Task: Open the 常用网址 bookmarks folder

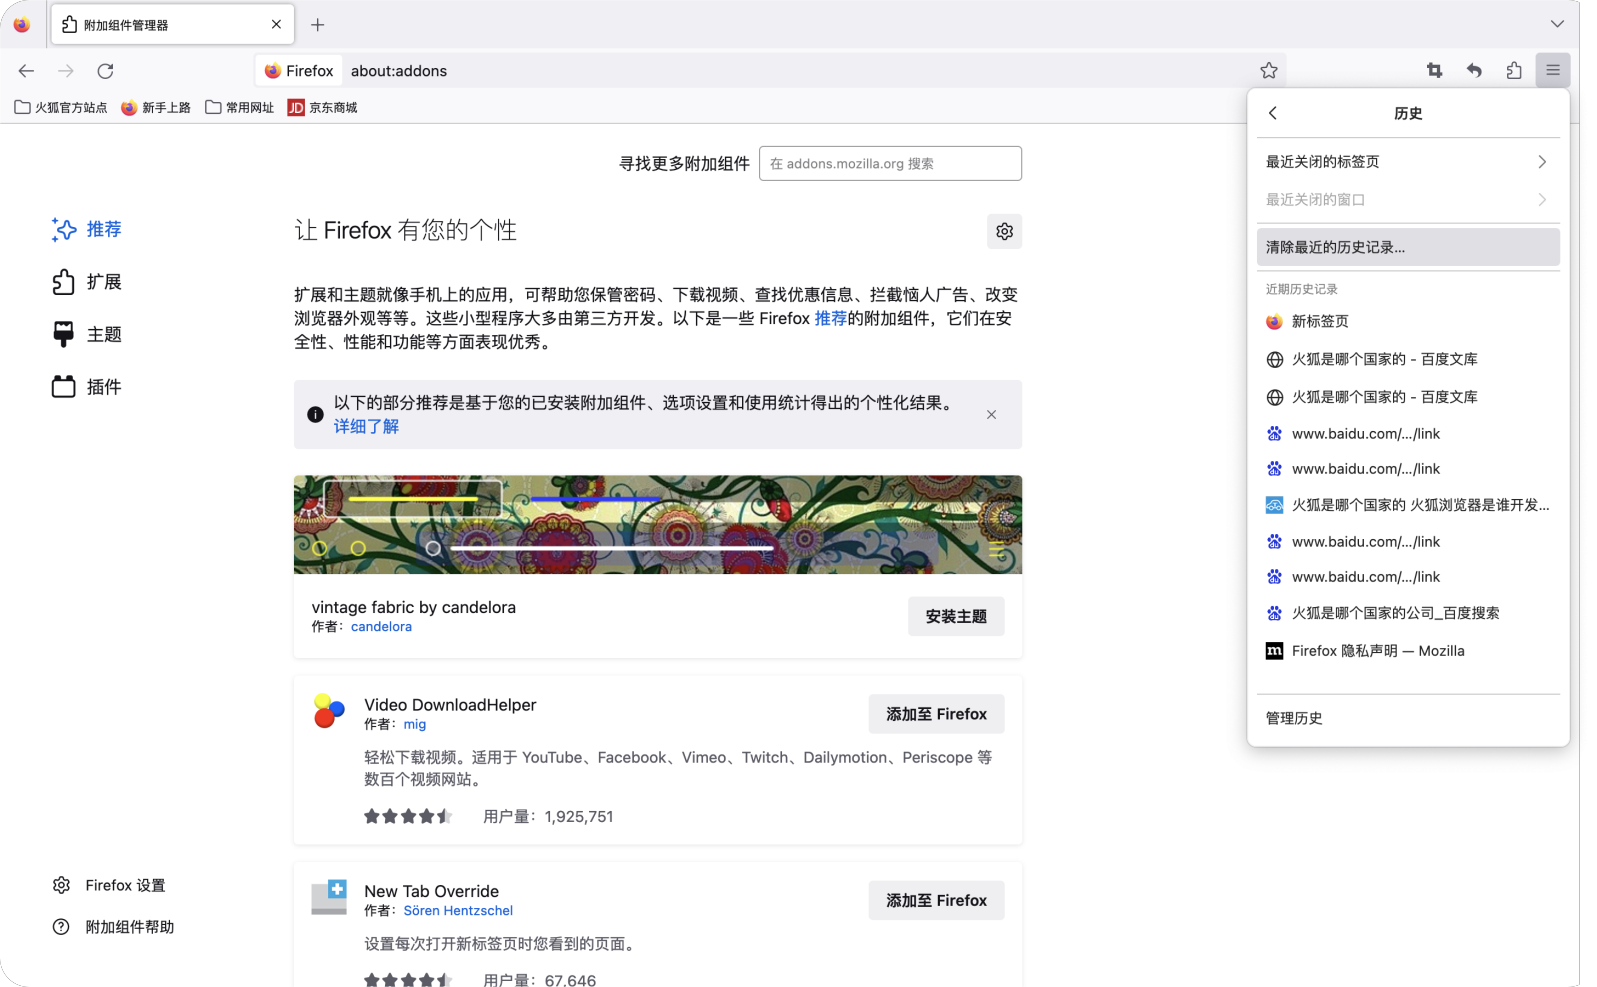Action: (240, 107)
